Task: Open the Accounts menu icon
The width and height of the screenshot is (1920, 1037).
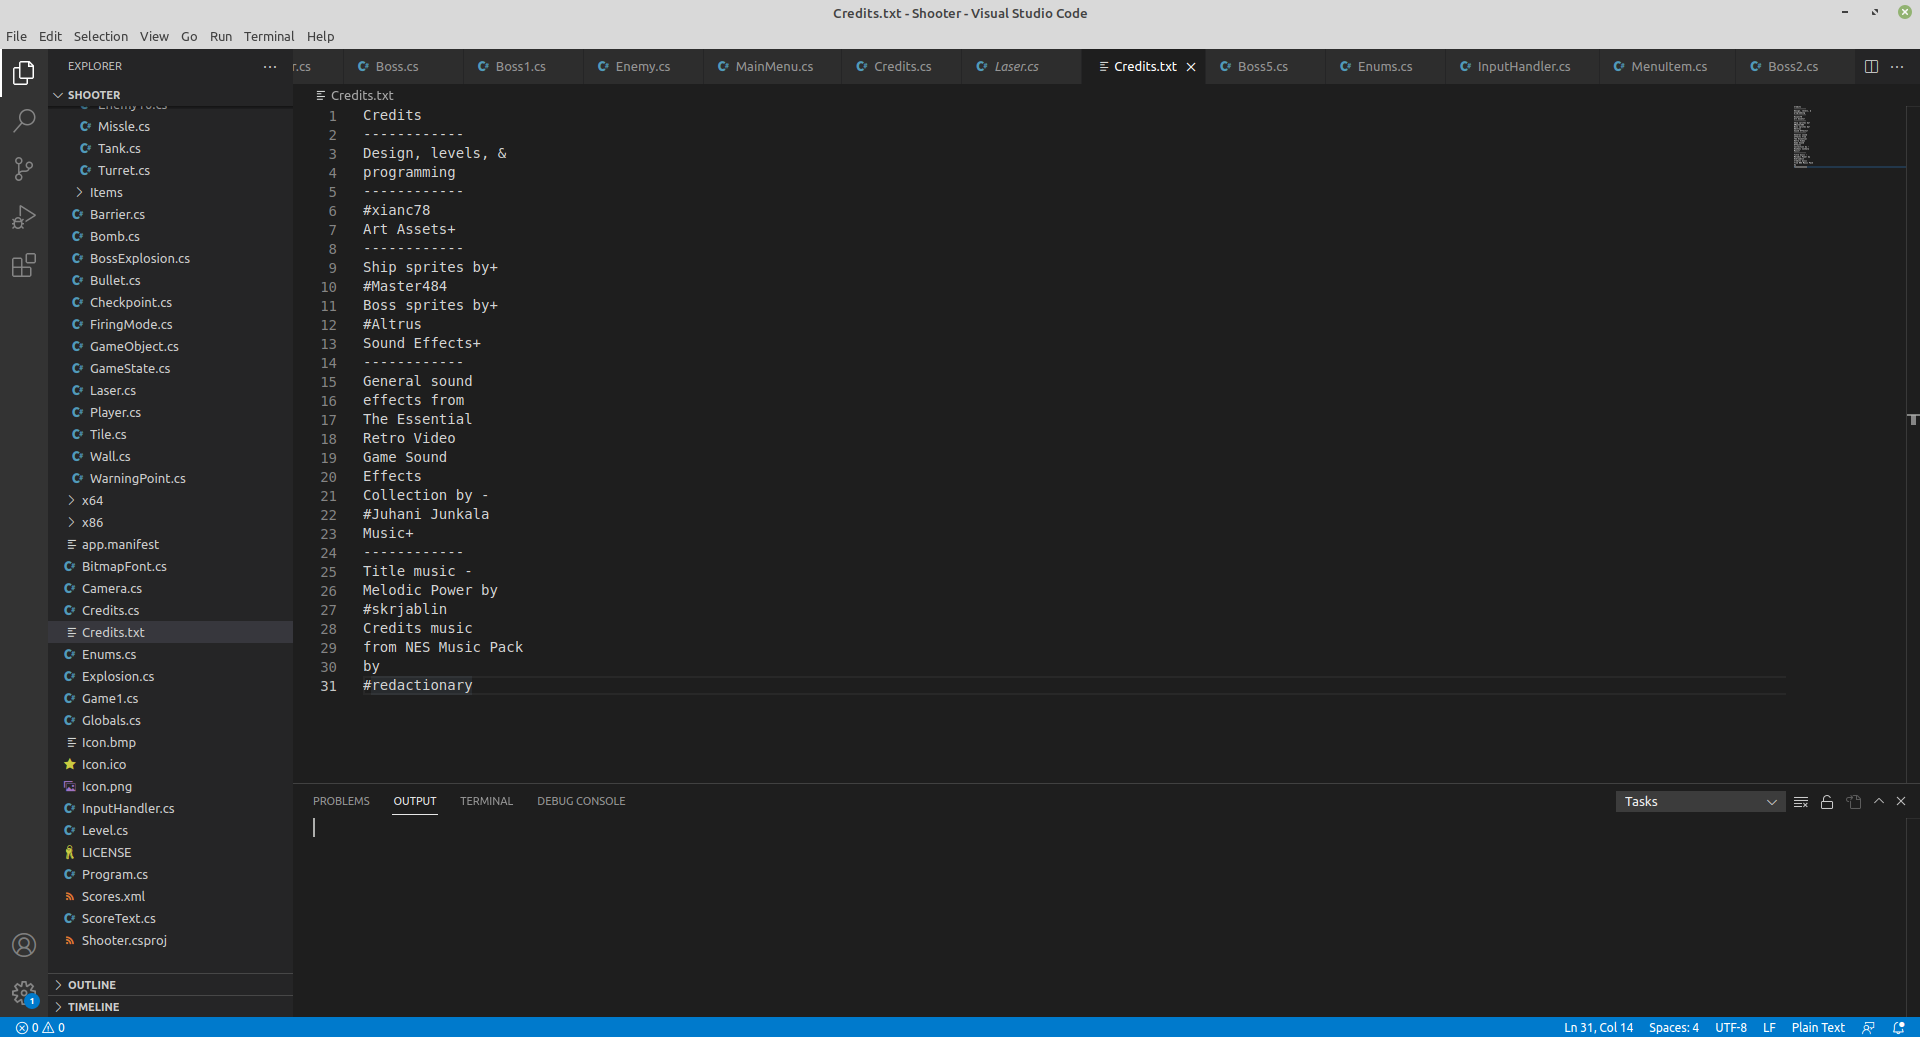Action: 24,945
